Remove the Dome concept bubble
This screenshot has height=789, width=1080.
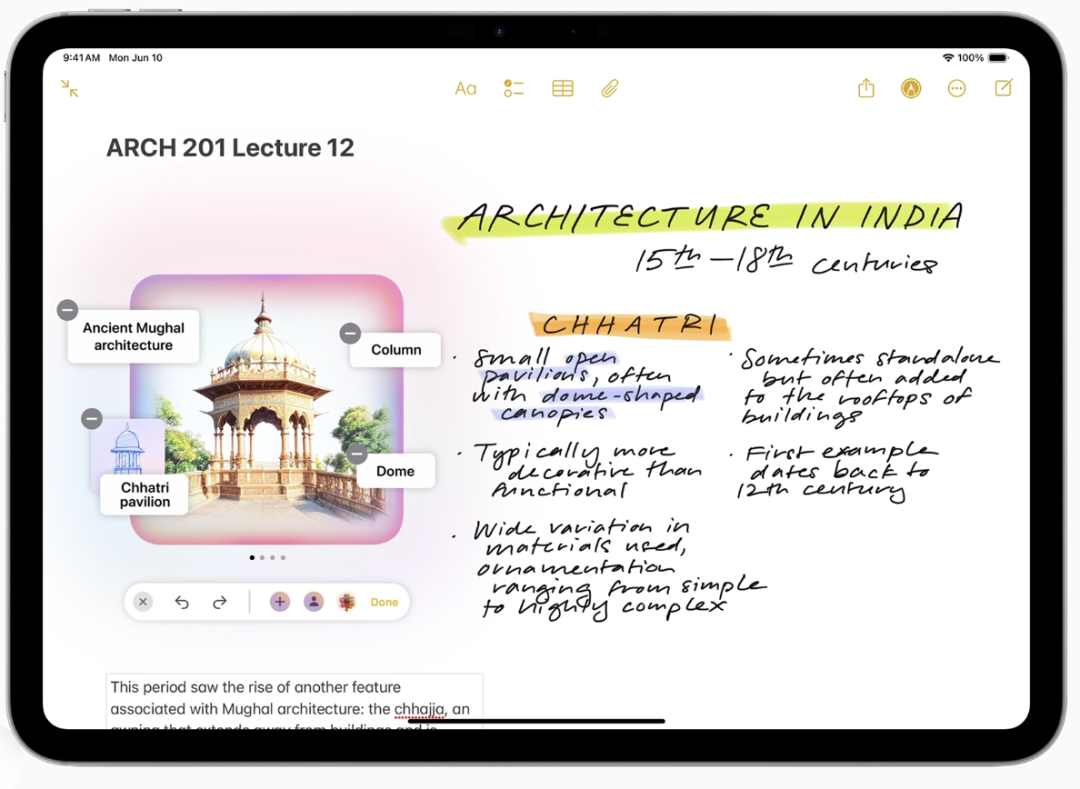(357, 454)
